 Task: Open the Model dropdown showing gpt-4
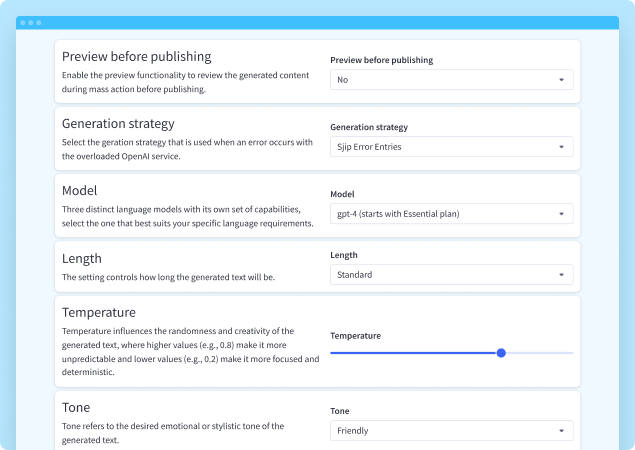[451, 213]
